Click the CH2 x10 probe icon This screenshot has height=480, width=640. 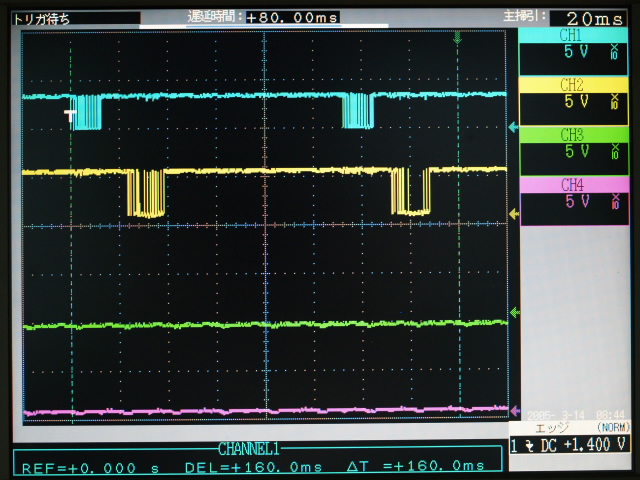click(614, 102)
